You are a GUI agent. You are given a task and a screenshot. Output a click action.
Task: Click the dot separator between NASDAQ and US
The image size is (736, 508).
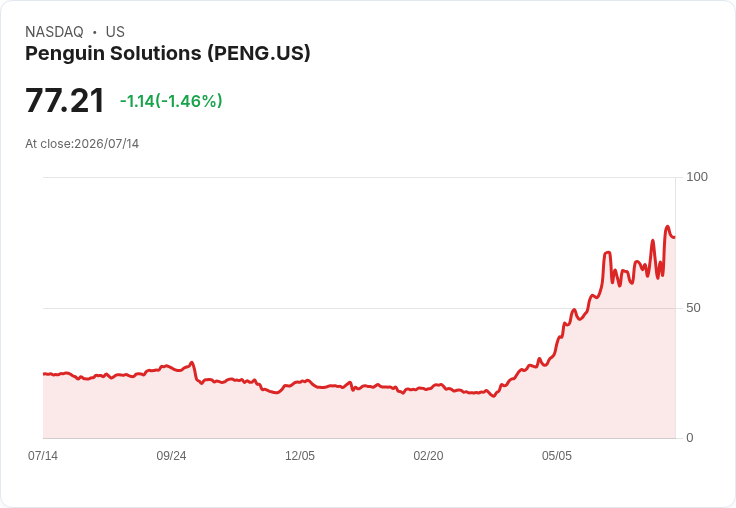pos(94,32)
